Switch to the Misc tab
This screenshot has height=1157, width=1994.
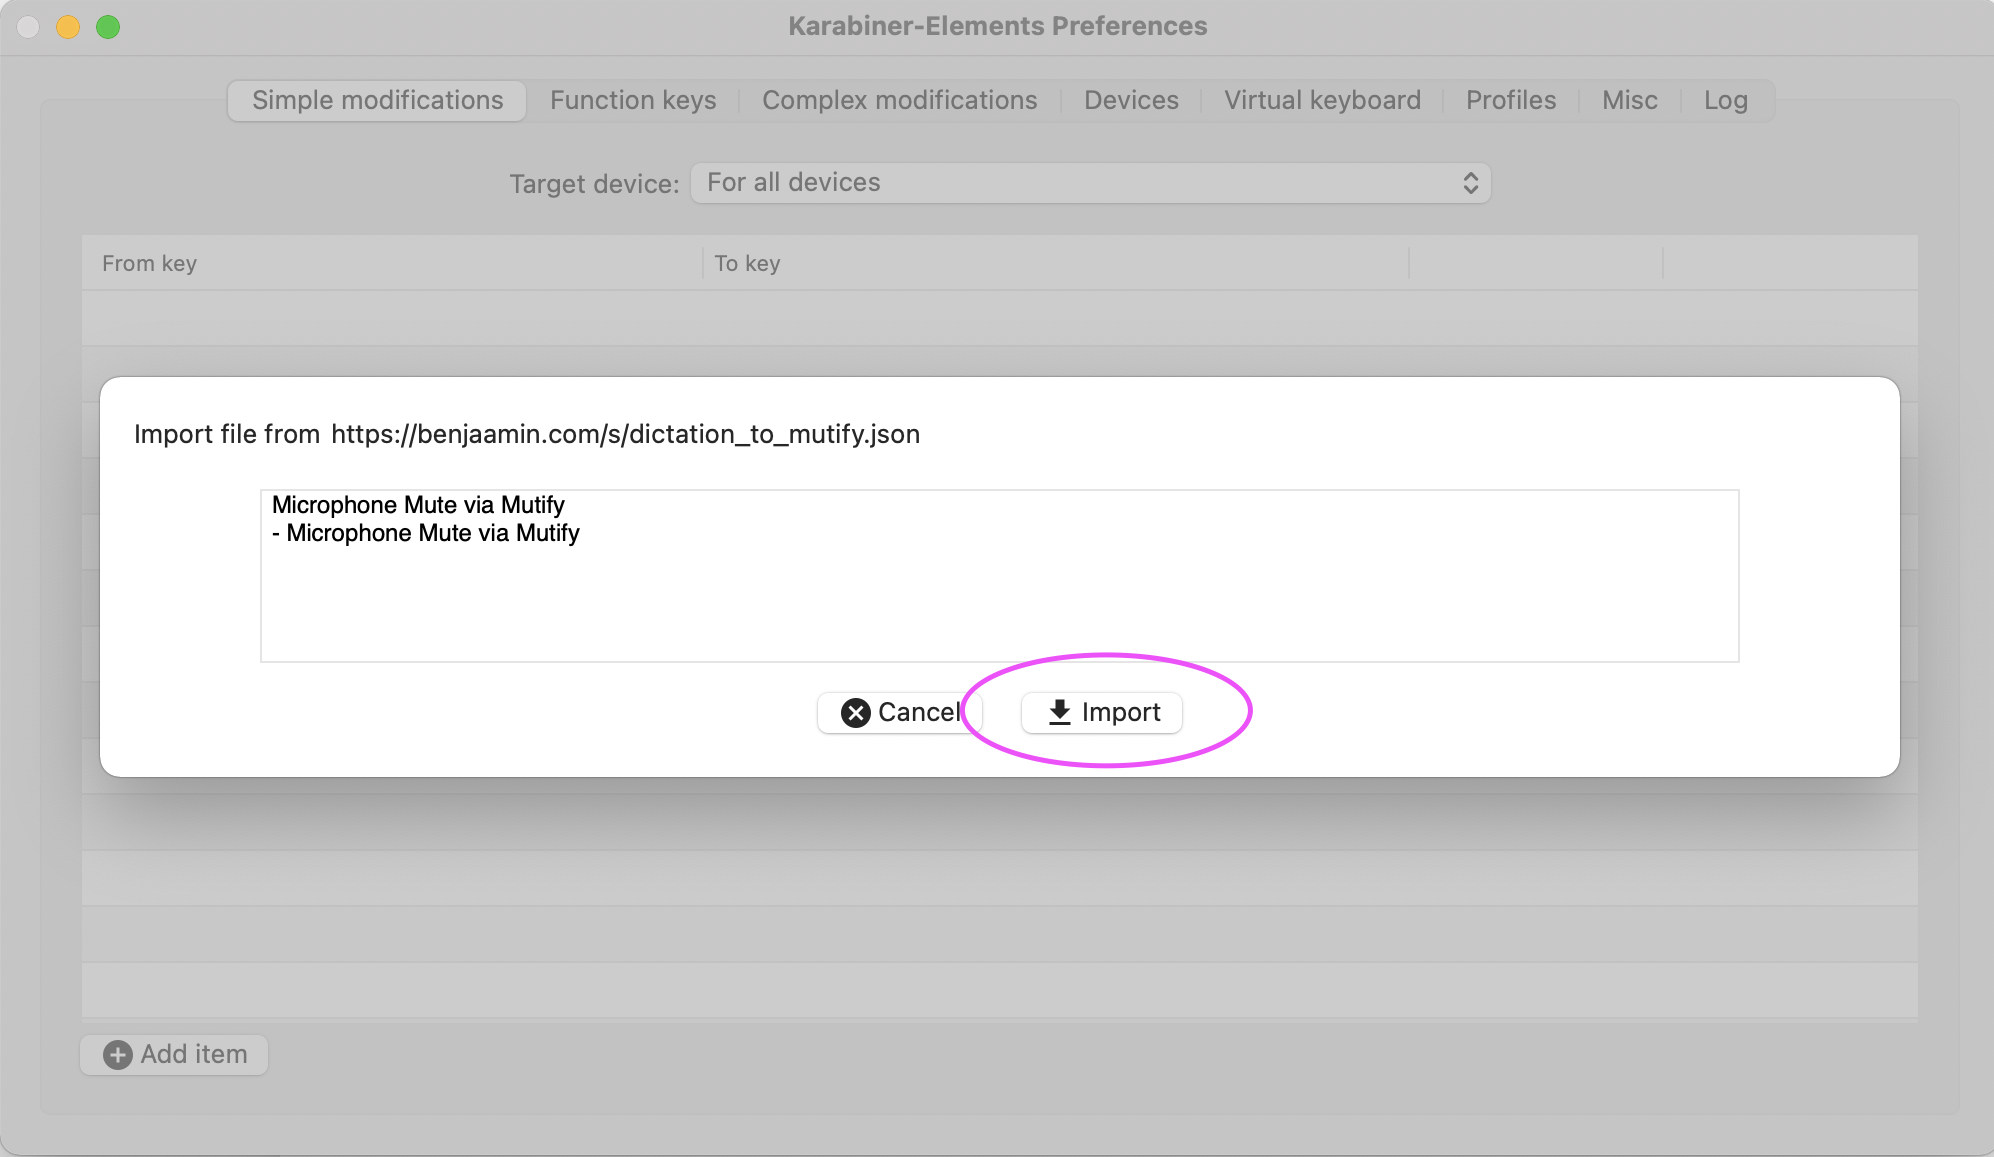point(1629,100)
